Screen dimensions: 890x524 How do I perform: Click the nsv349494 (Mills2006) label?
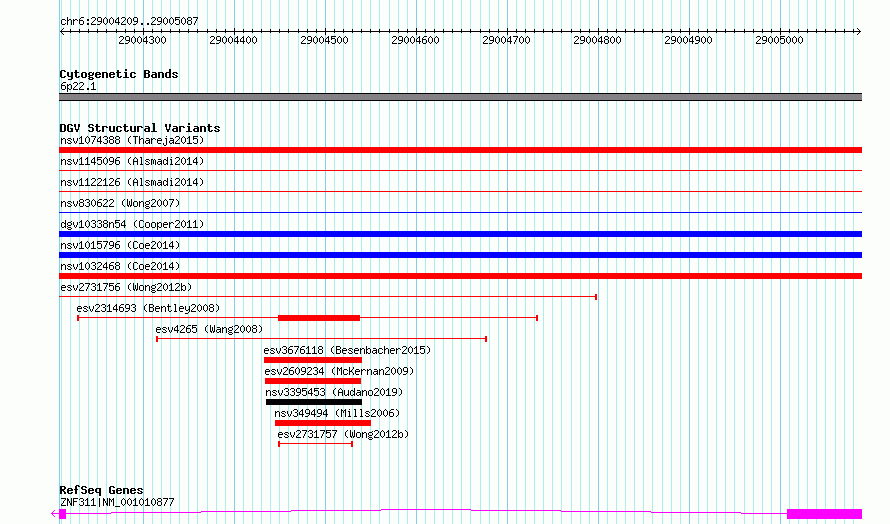pos(337,413)
